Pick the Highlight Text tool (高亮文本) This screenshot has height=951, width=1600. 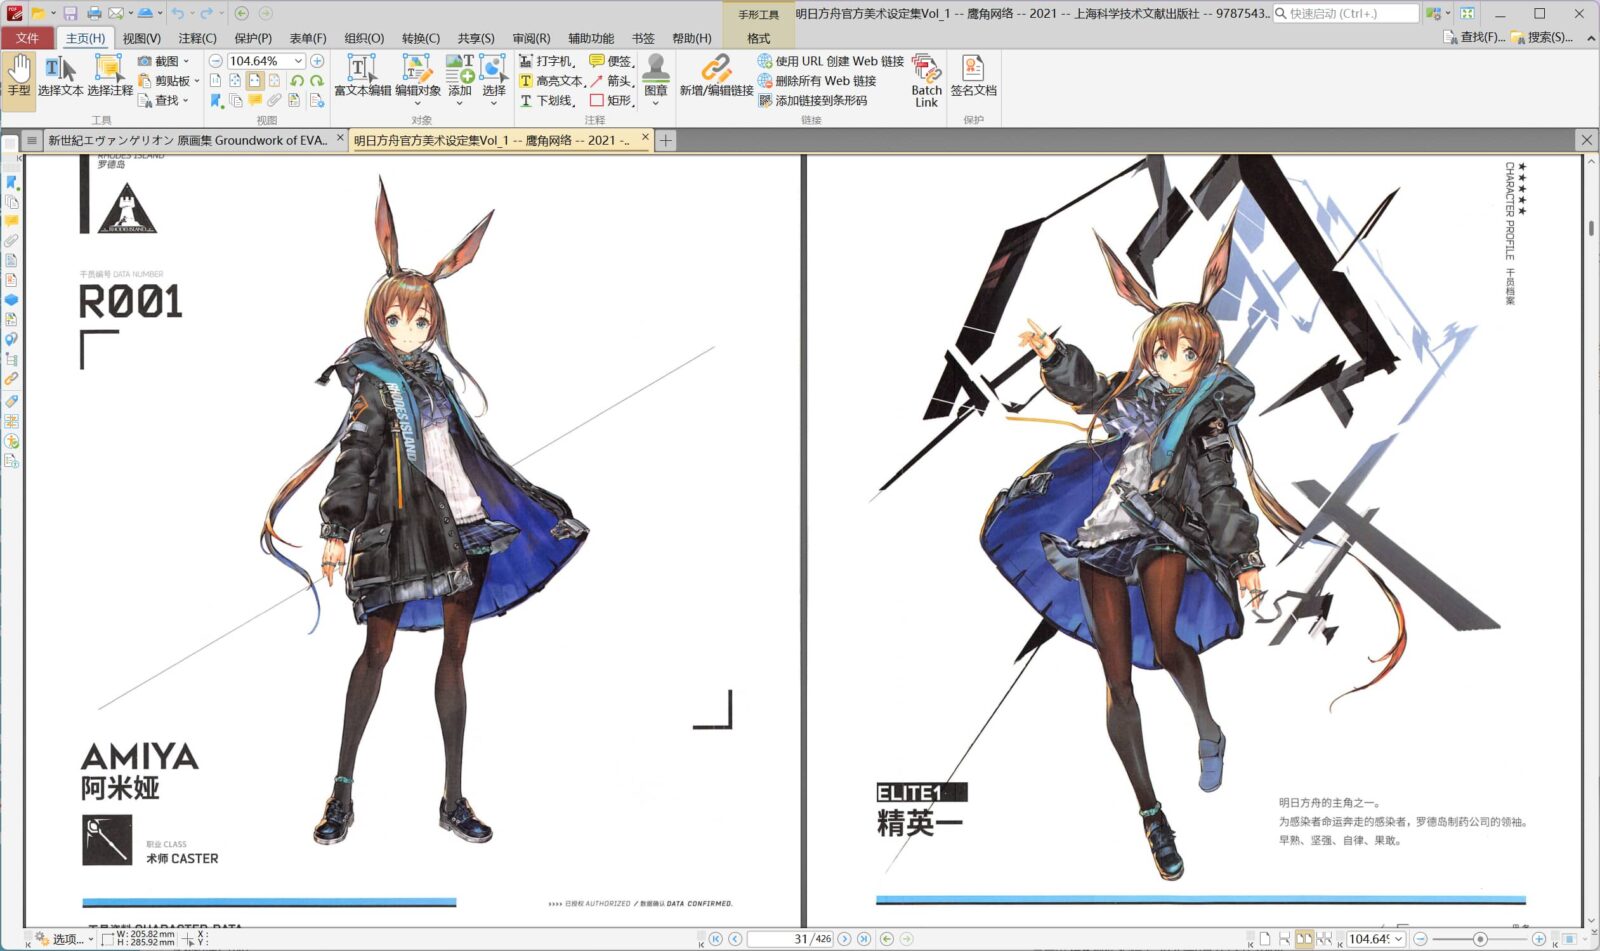point(550,81)
